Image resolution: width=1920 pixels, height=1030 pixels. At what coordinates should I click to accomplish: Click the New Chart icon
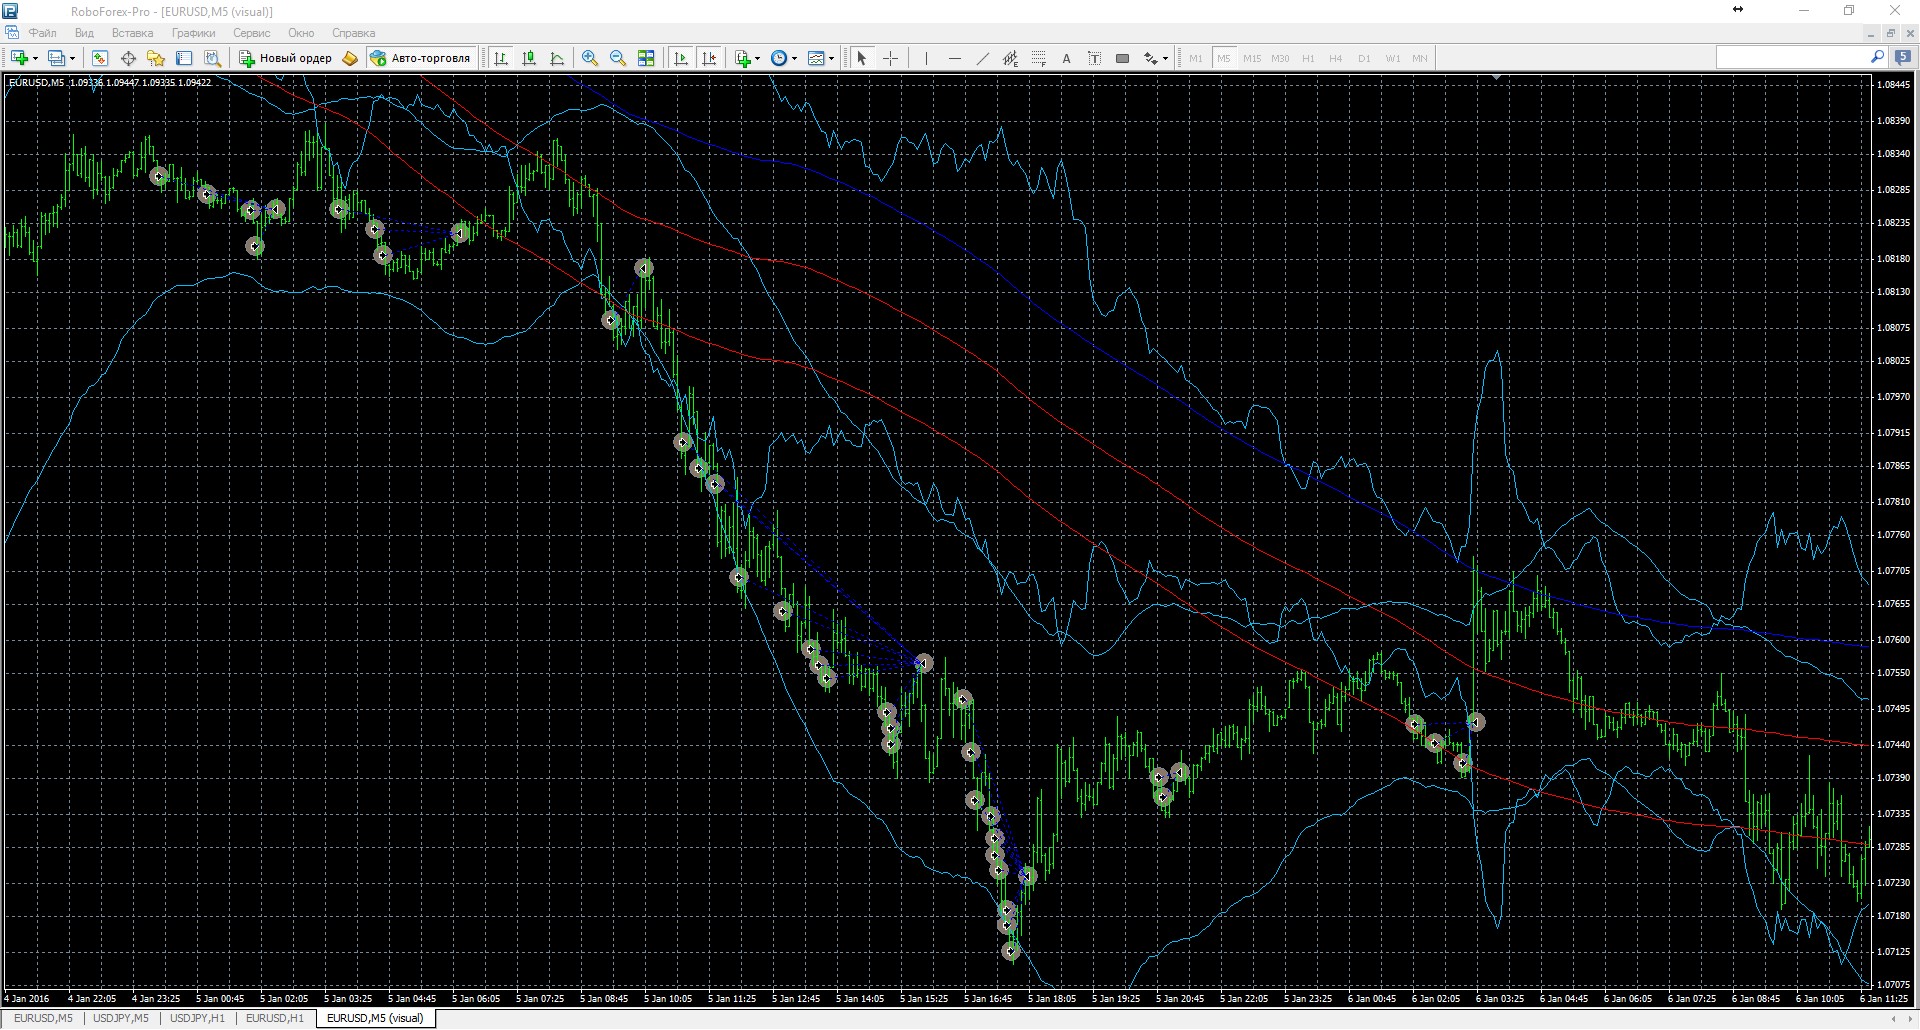pyautogui.click(x=19, y=58)
